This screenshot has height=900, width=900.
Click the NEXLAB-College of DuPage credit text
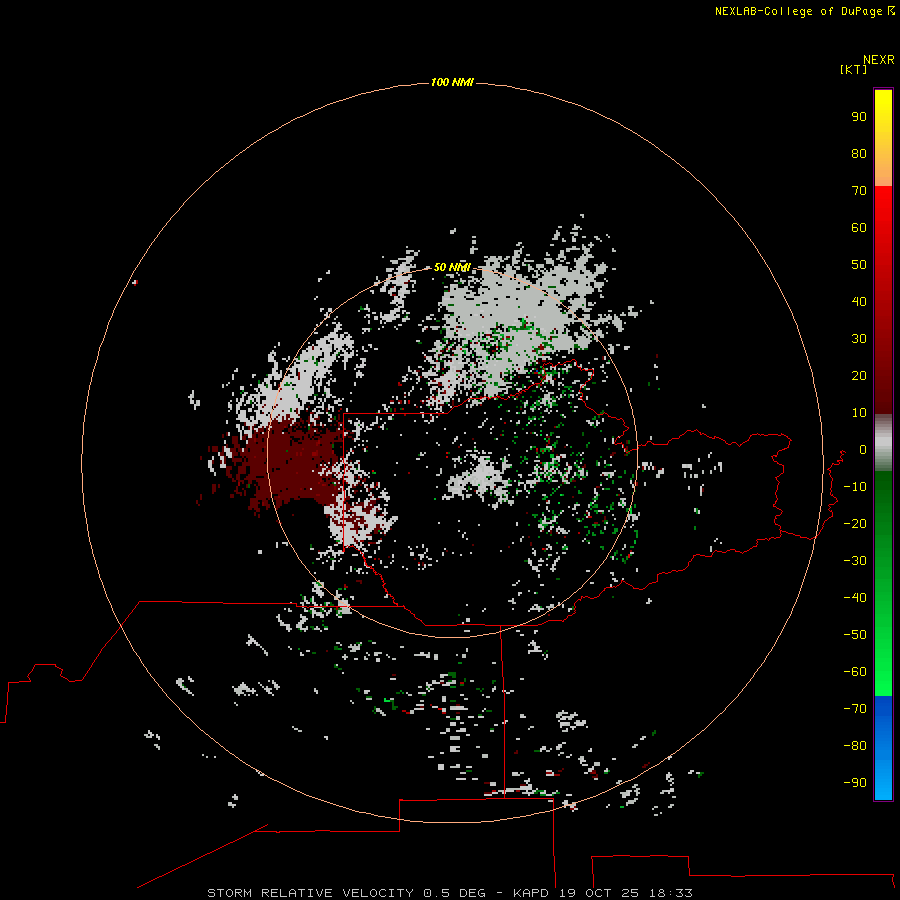point(798,11)
